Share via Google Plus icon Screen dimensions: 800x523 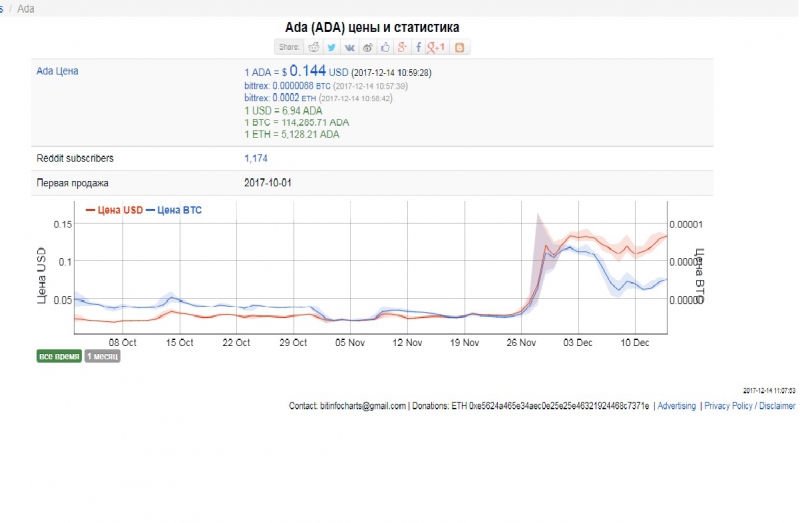point(402,47)
